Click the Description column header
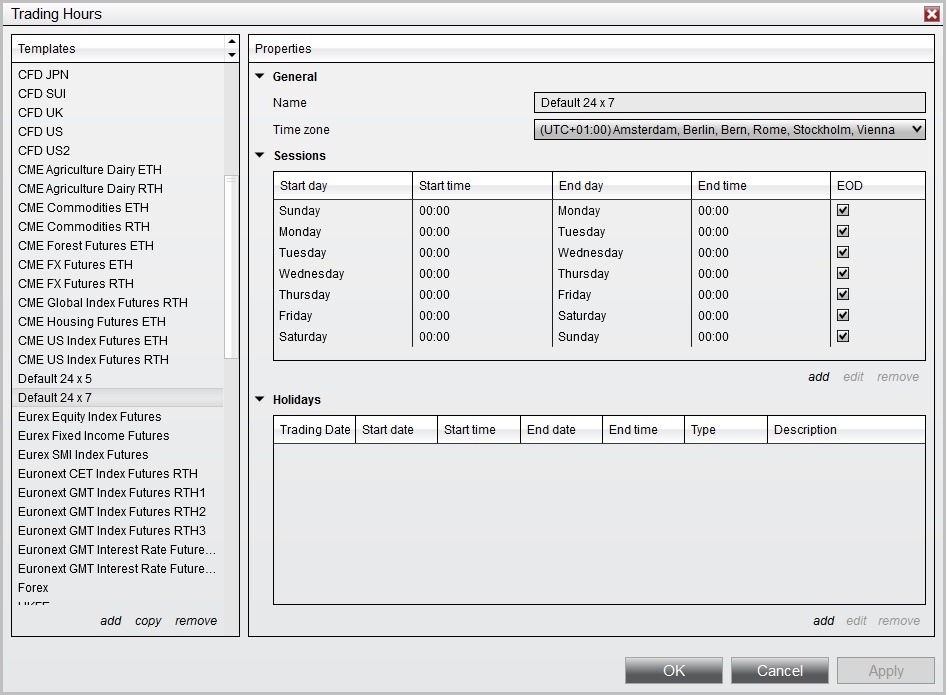 [x=846, y=429]
